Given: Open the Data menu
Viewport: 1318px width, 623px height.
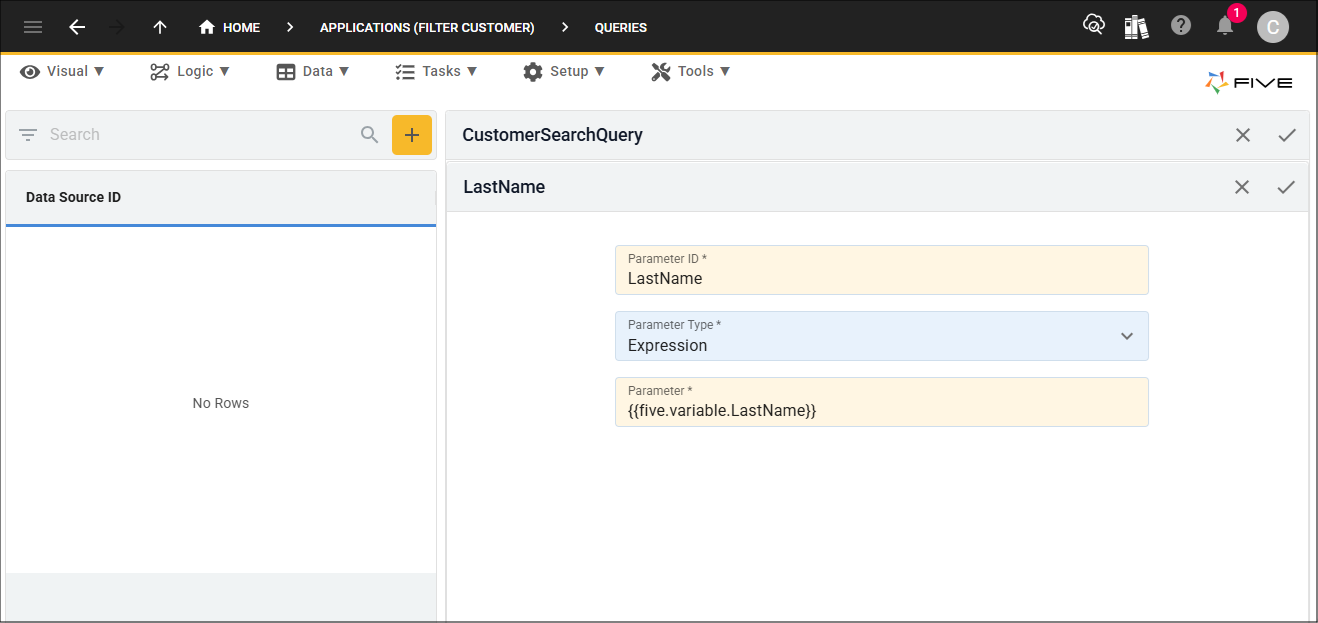Looking at the screenshot, I should [313, 71].
